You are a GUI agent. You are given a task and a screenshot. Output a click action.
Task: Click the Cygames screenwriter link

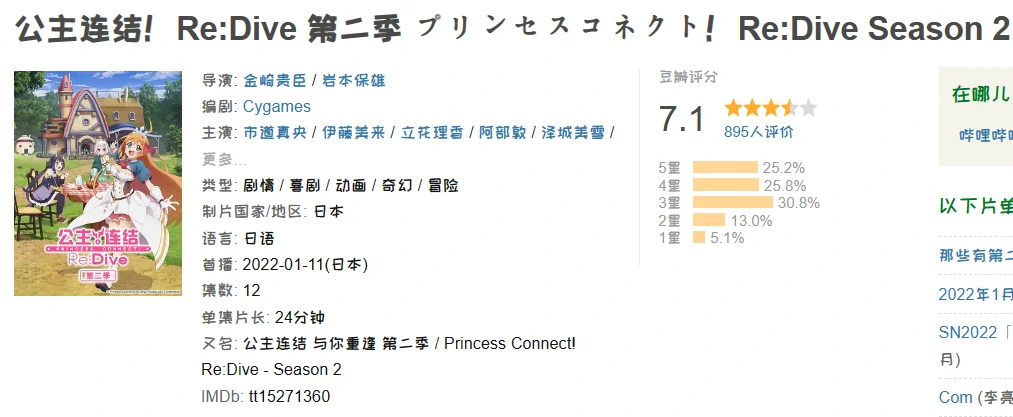[x=277, y=107]
